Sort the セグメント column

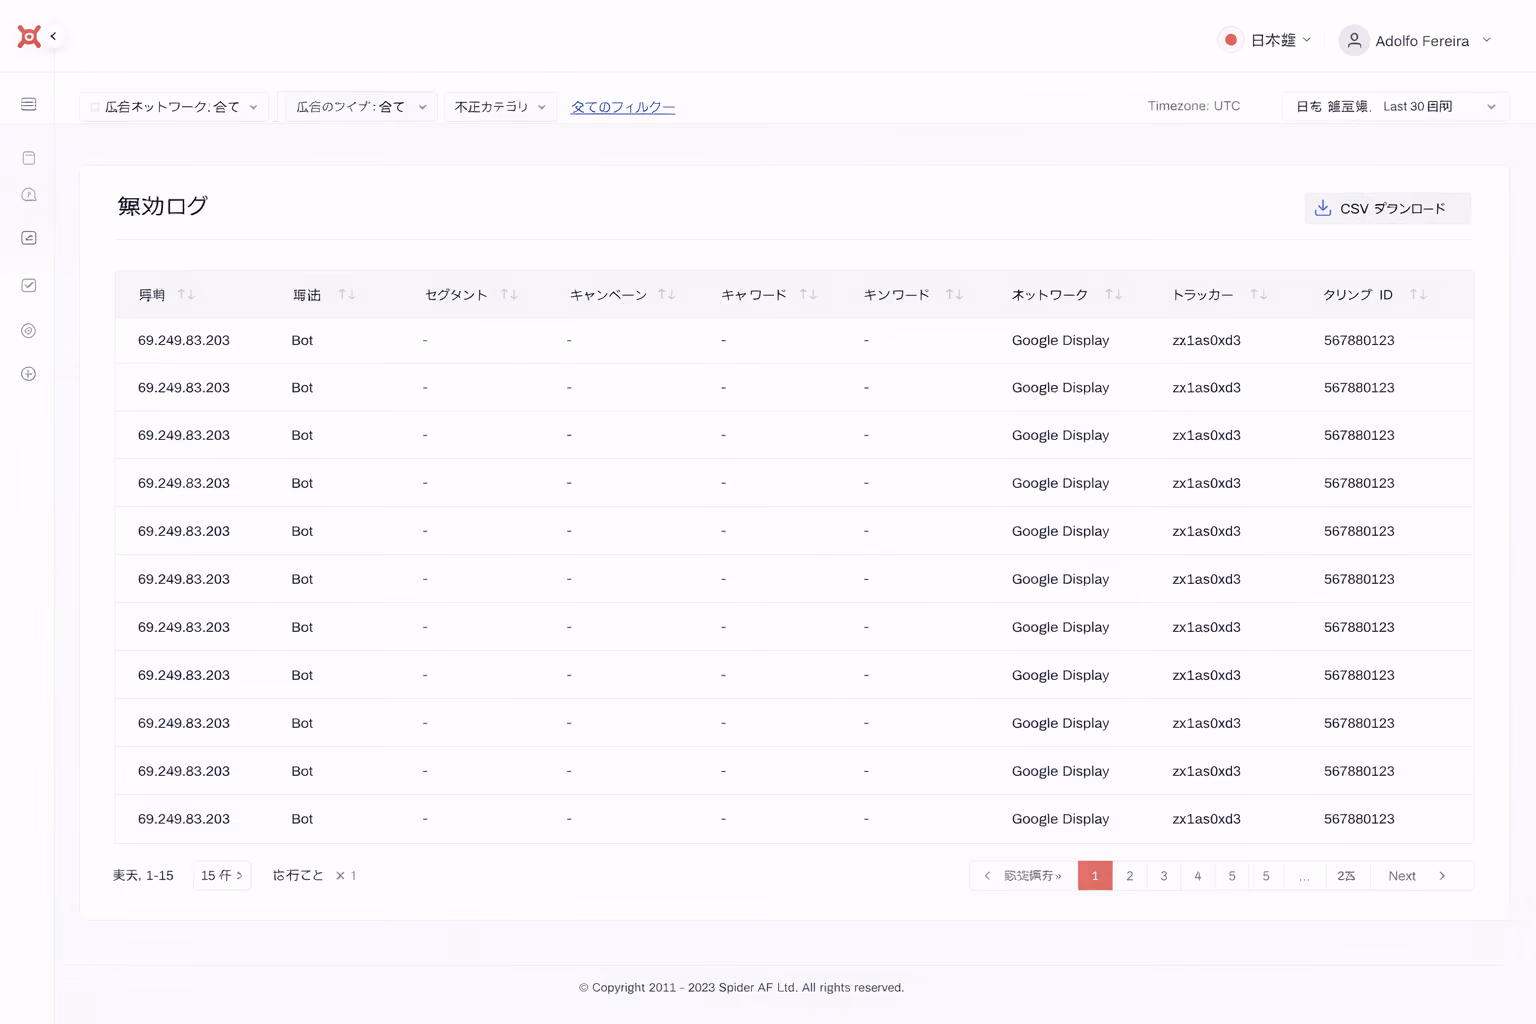coord(509,294)
